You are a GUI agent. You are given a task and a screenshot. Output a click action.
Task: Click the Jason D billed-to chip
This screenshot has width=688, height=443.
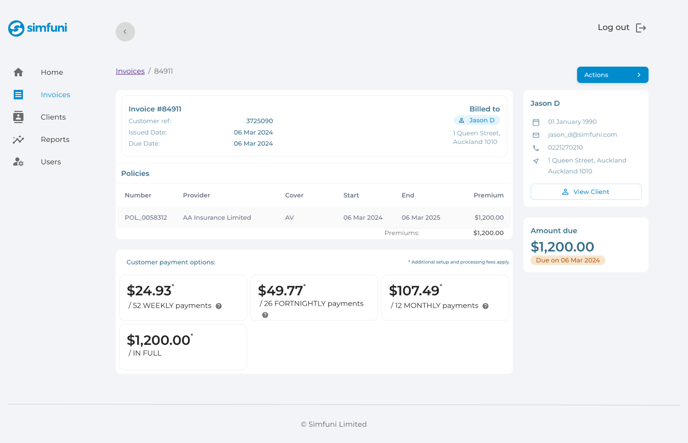click(477, 120)
